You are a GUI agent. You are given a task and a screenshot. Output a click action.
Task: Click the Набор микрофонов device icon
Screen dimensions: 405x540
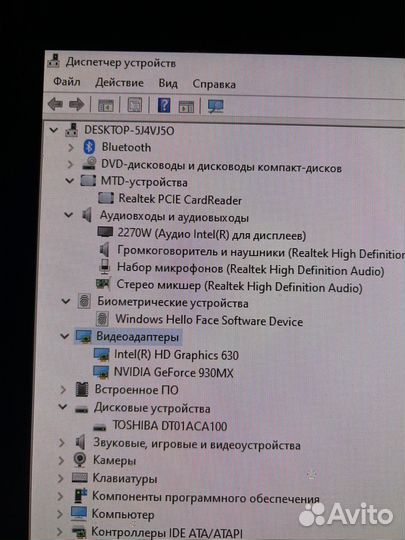coord(104,267)
